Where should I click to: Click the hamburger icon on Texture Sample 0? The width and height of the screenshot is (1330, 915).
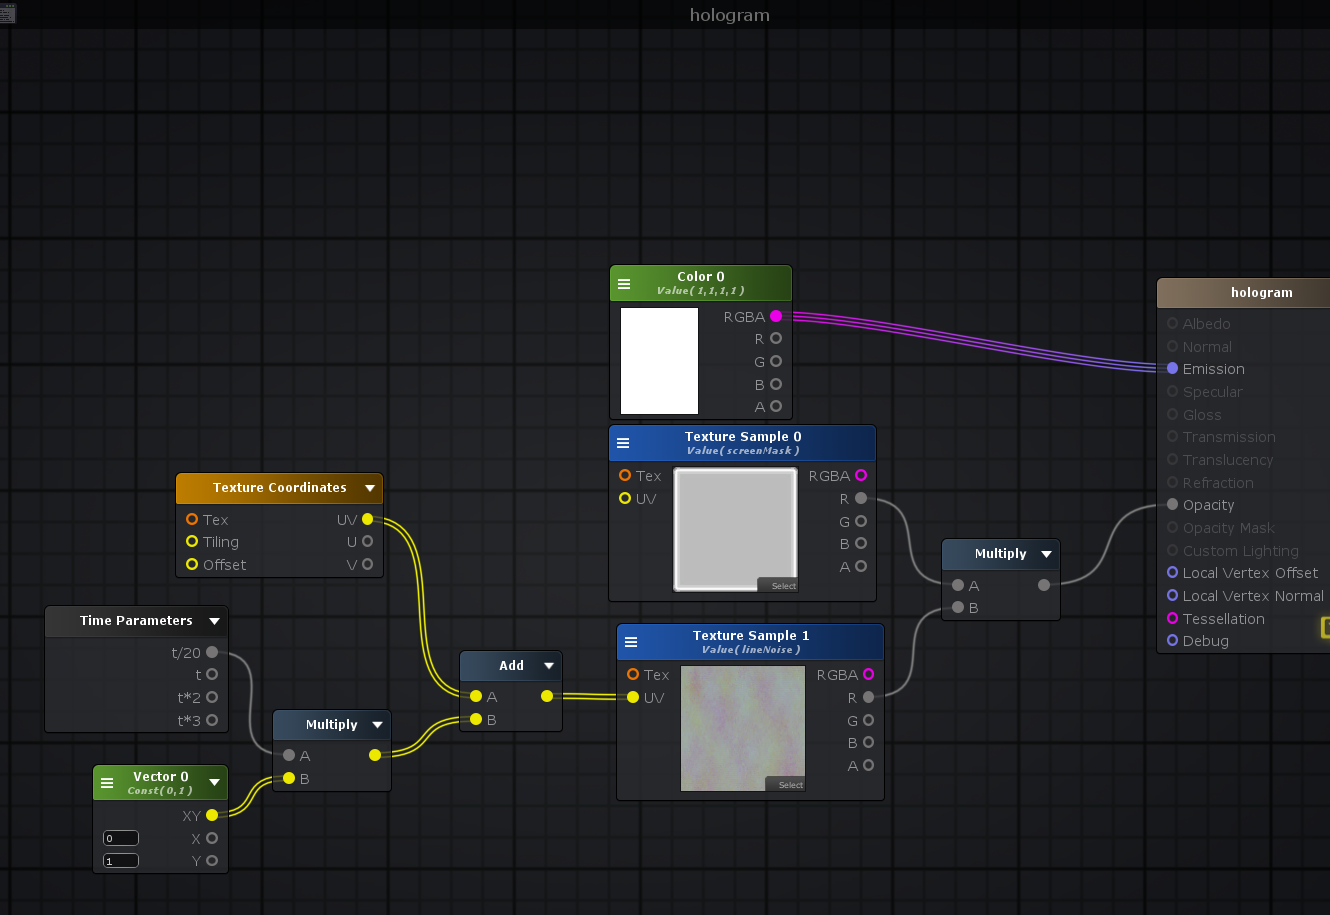[623, 443]
